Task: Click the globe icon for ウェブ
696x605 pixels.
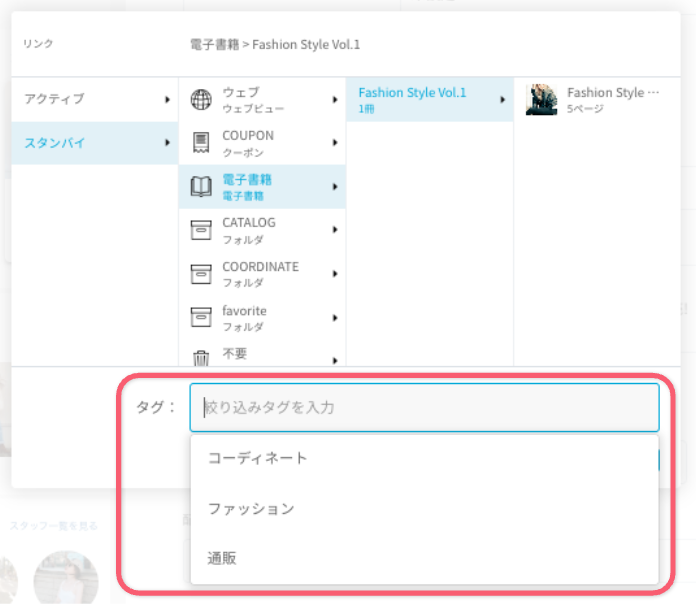Action: tap(201, 99)
